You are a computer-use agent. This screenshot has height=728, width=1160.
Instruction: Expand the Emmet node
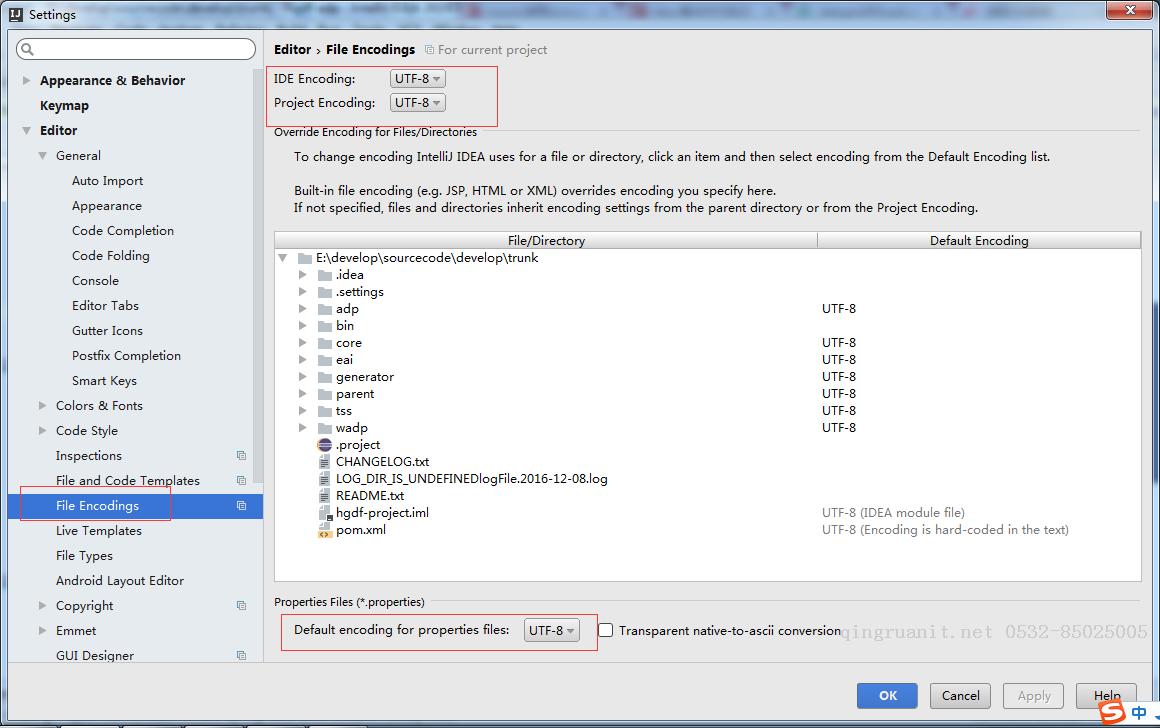point(42,630)
